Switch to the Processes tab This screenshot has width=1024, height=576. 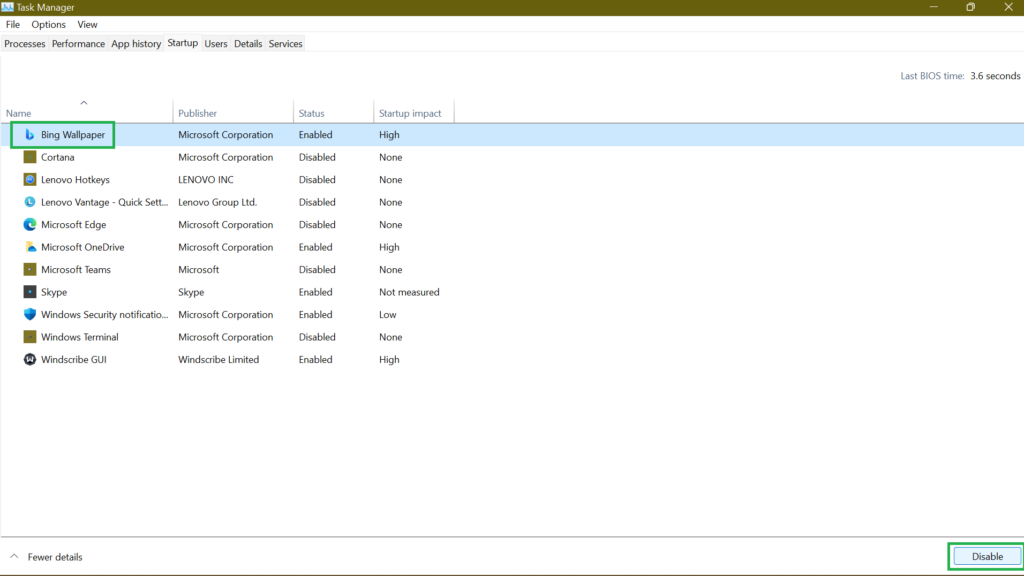24,43
